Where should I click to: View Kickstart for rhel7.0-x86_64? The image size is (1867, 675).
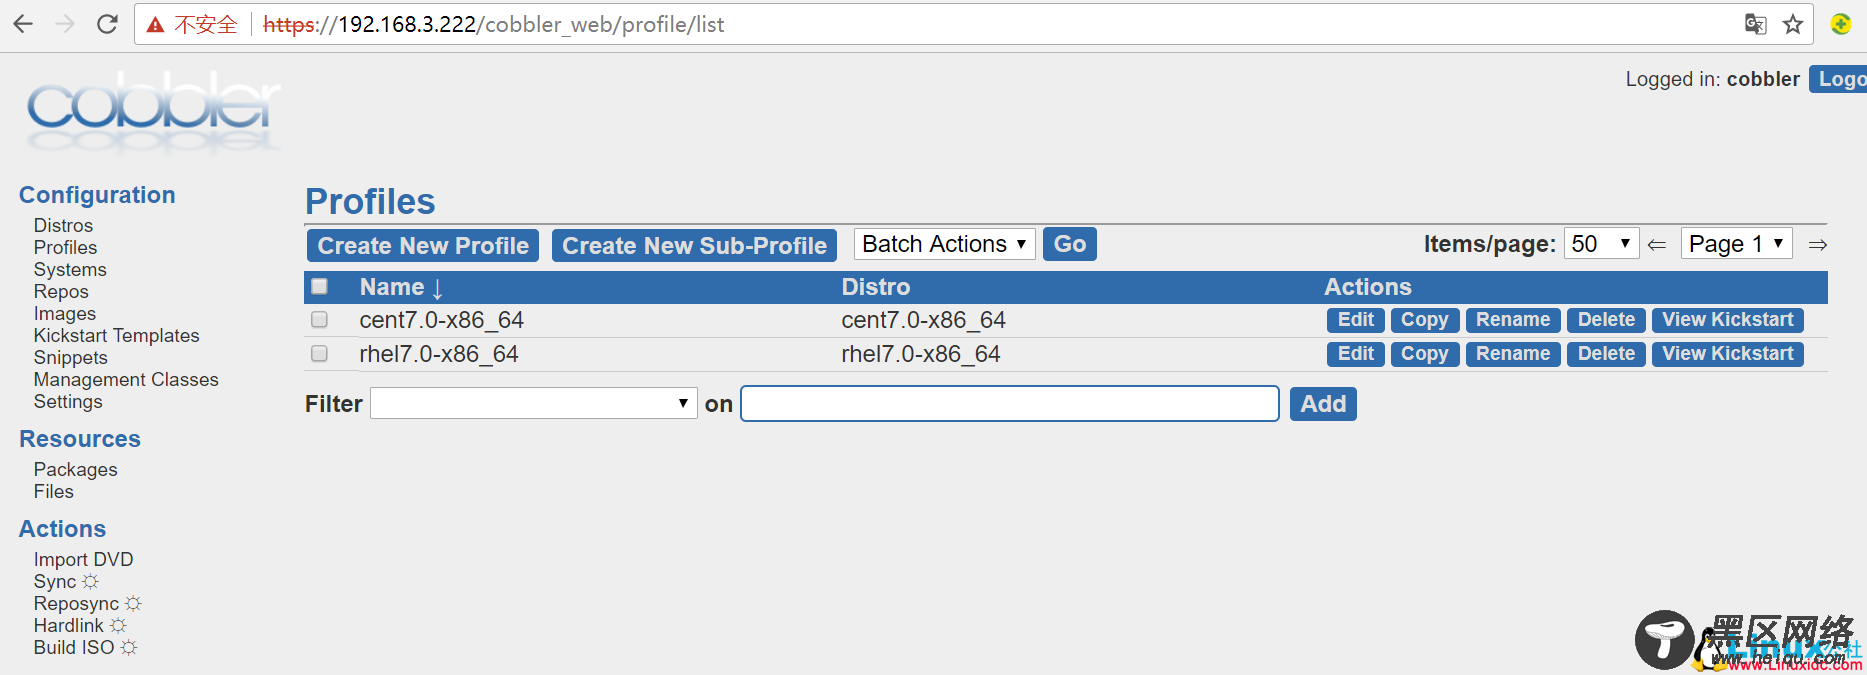click(1727, 354)
